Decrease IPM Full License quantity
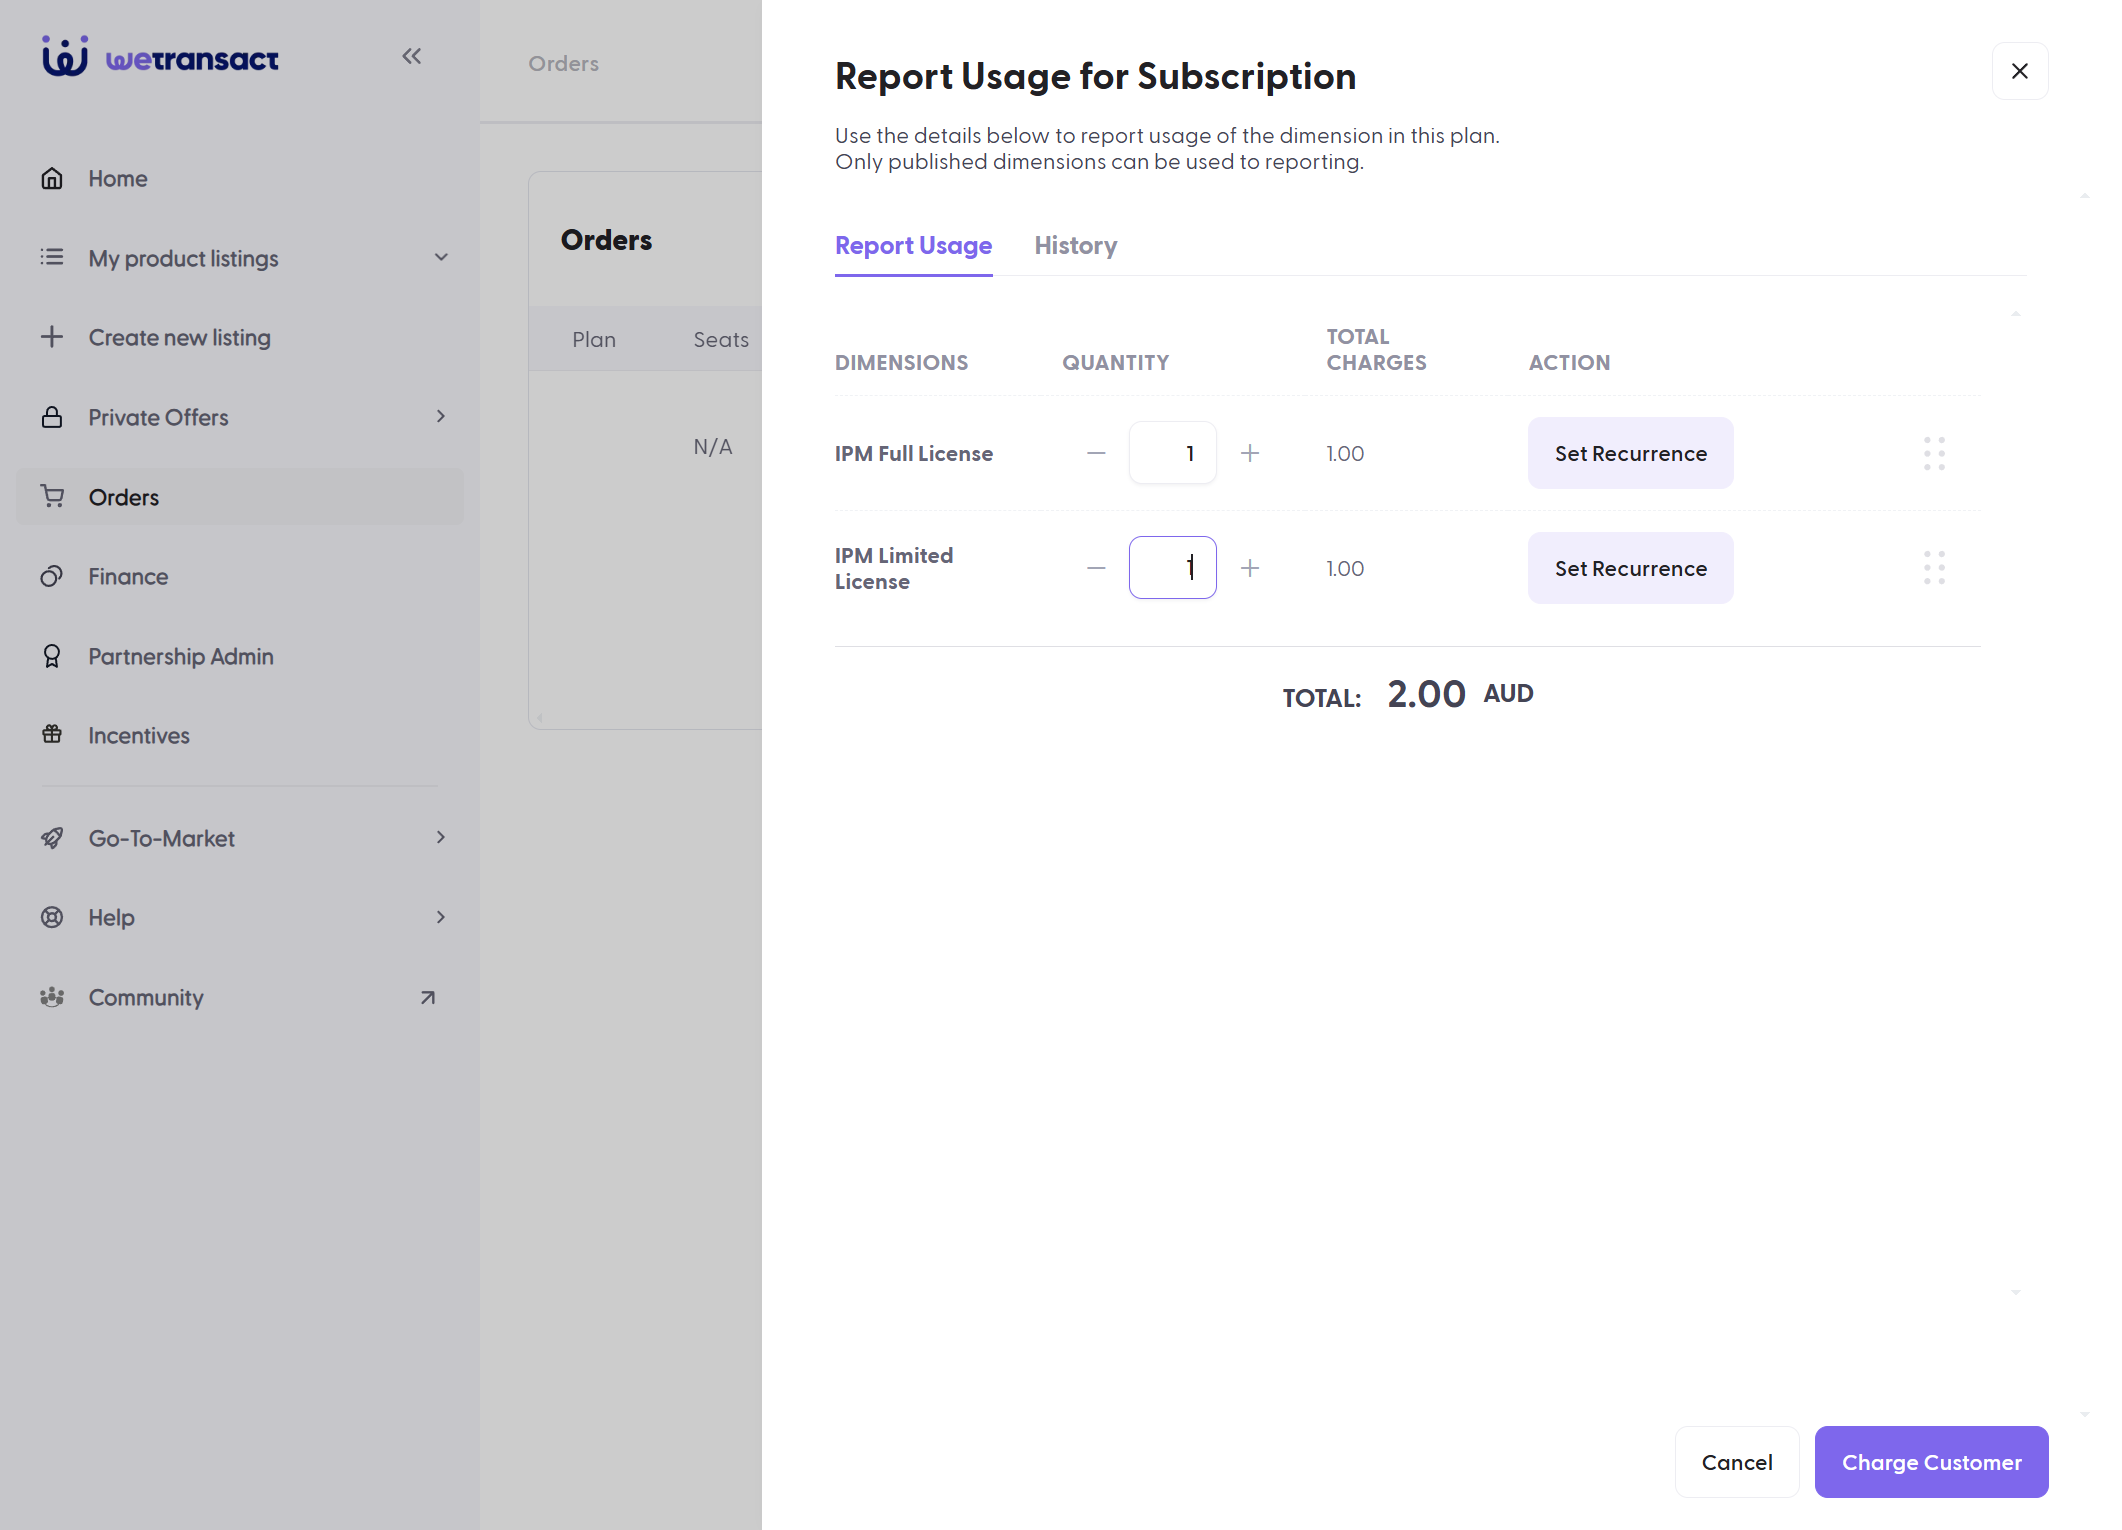The width and height of the screenshot is (2122, 1530). pos(1096,453)
